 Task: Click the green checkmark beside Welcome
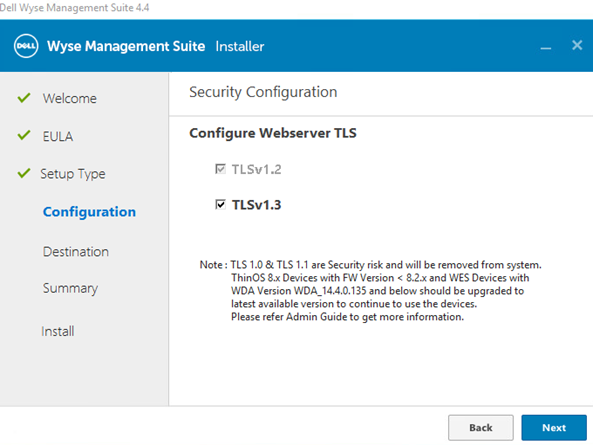tap(24, 98)
